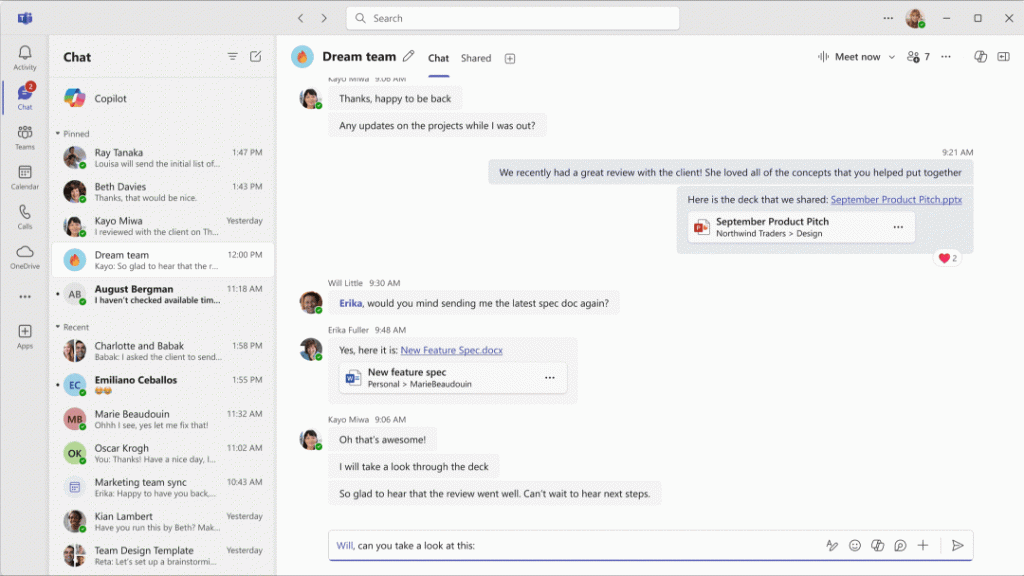Send the message

coord(957,545)
